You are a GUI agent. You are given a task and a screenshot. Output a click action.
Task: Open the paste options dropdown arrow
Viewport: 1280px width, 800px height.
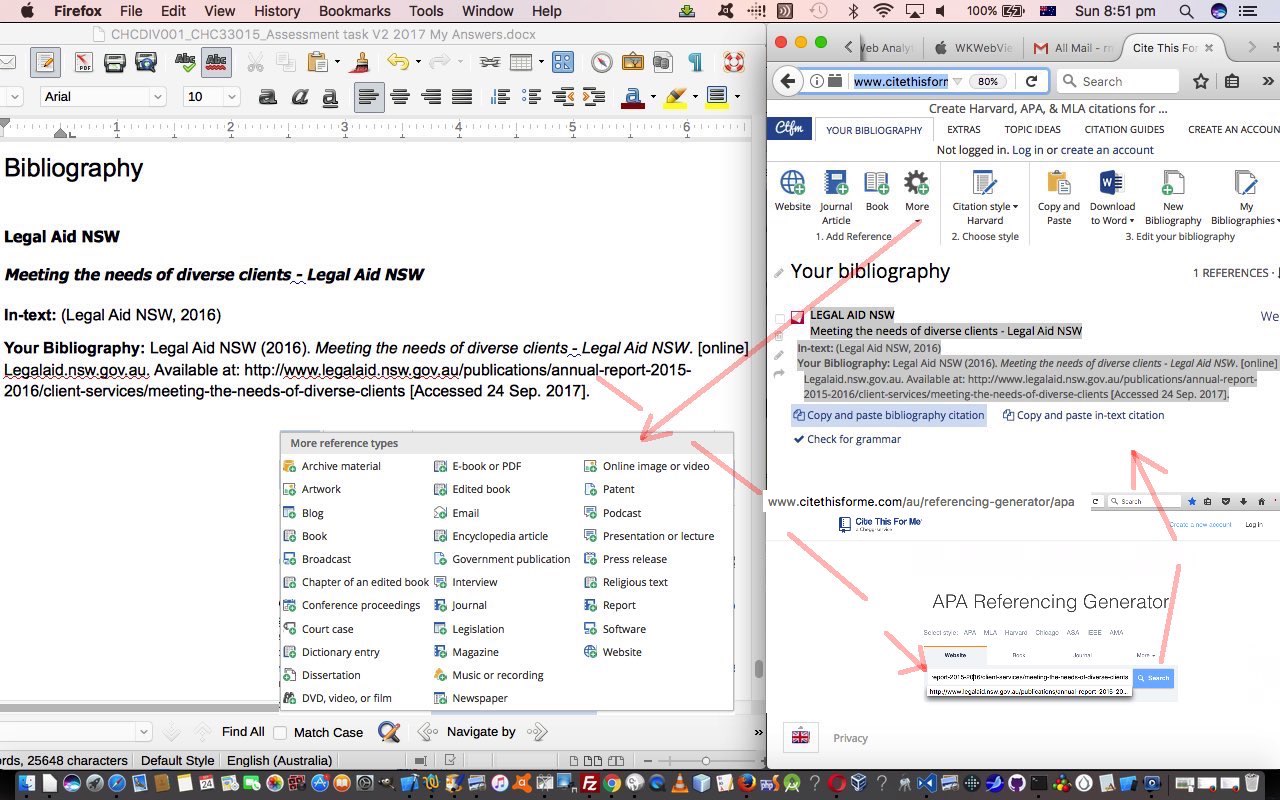337,62
